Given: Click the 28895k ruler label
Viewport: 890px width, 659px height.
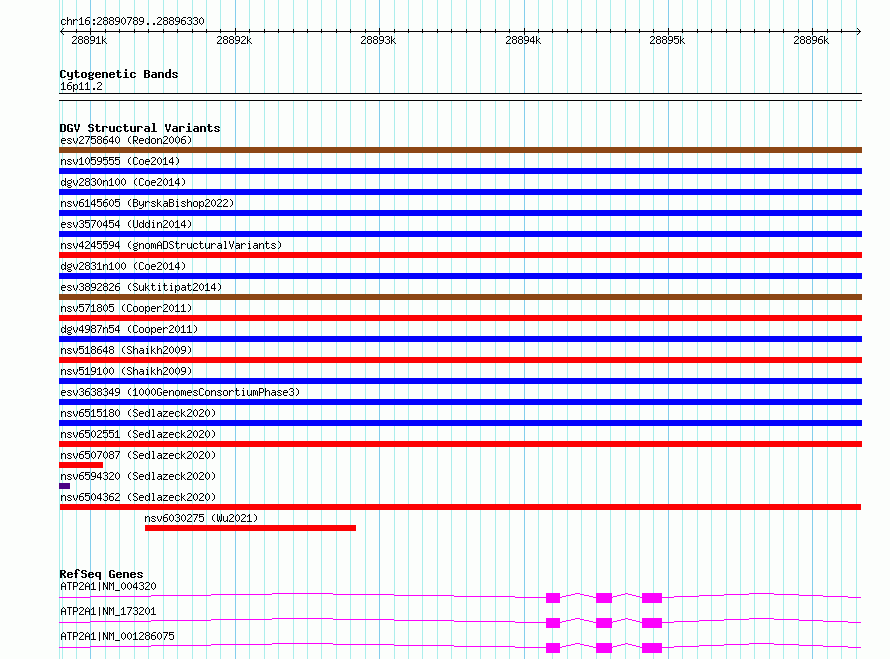Looking at the screenshot, I should coord(667,40).
